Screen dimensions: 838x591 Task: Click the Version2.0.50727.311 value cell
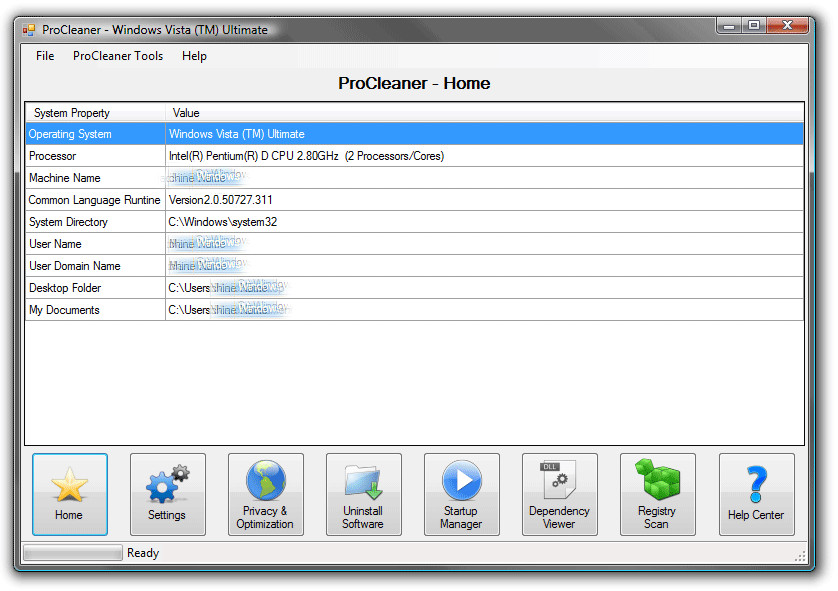tap(484, 200)
